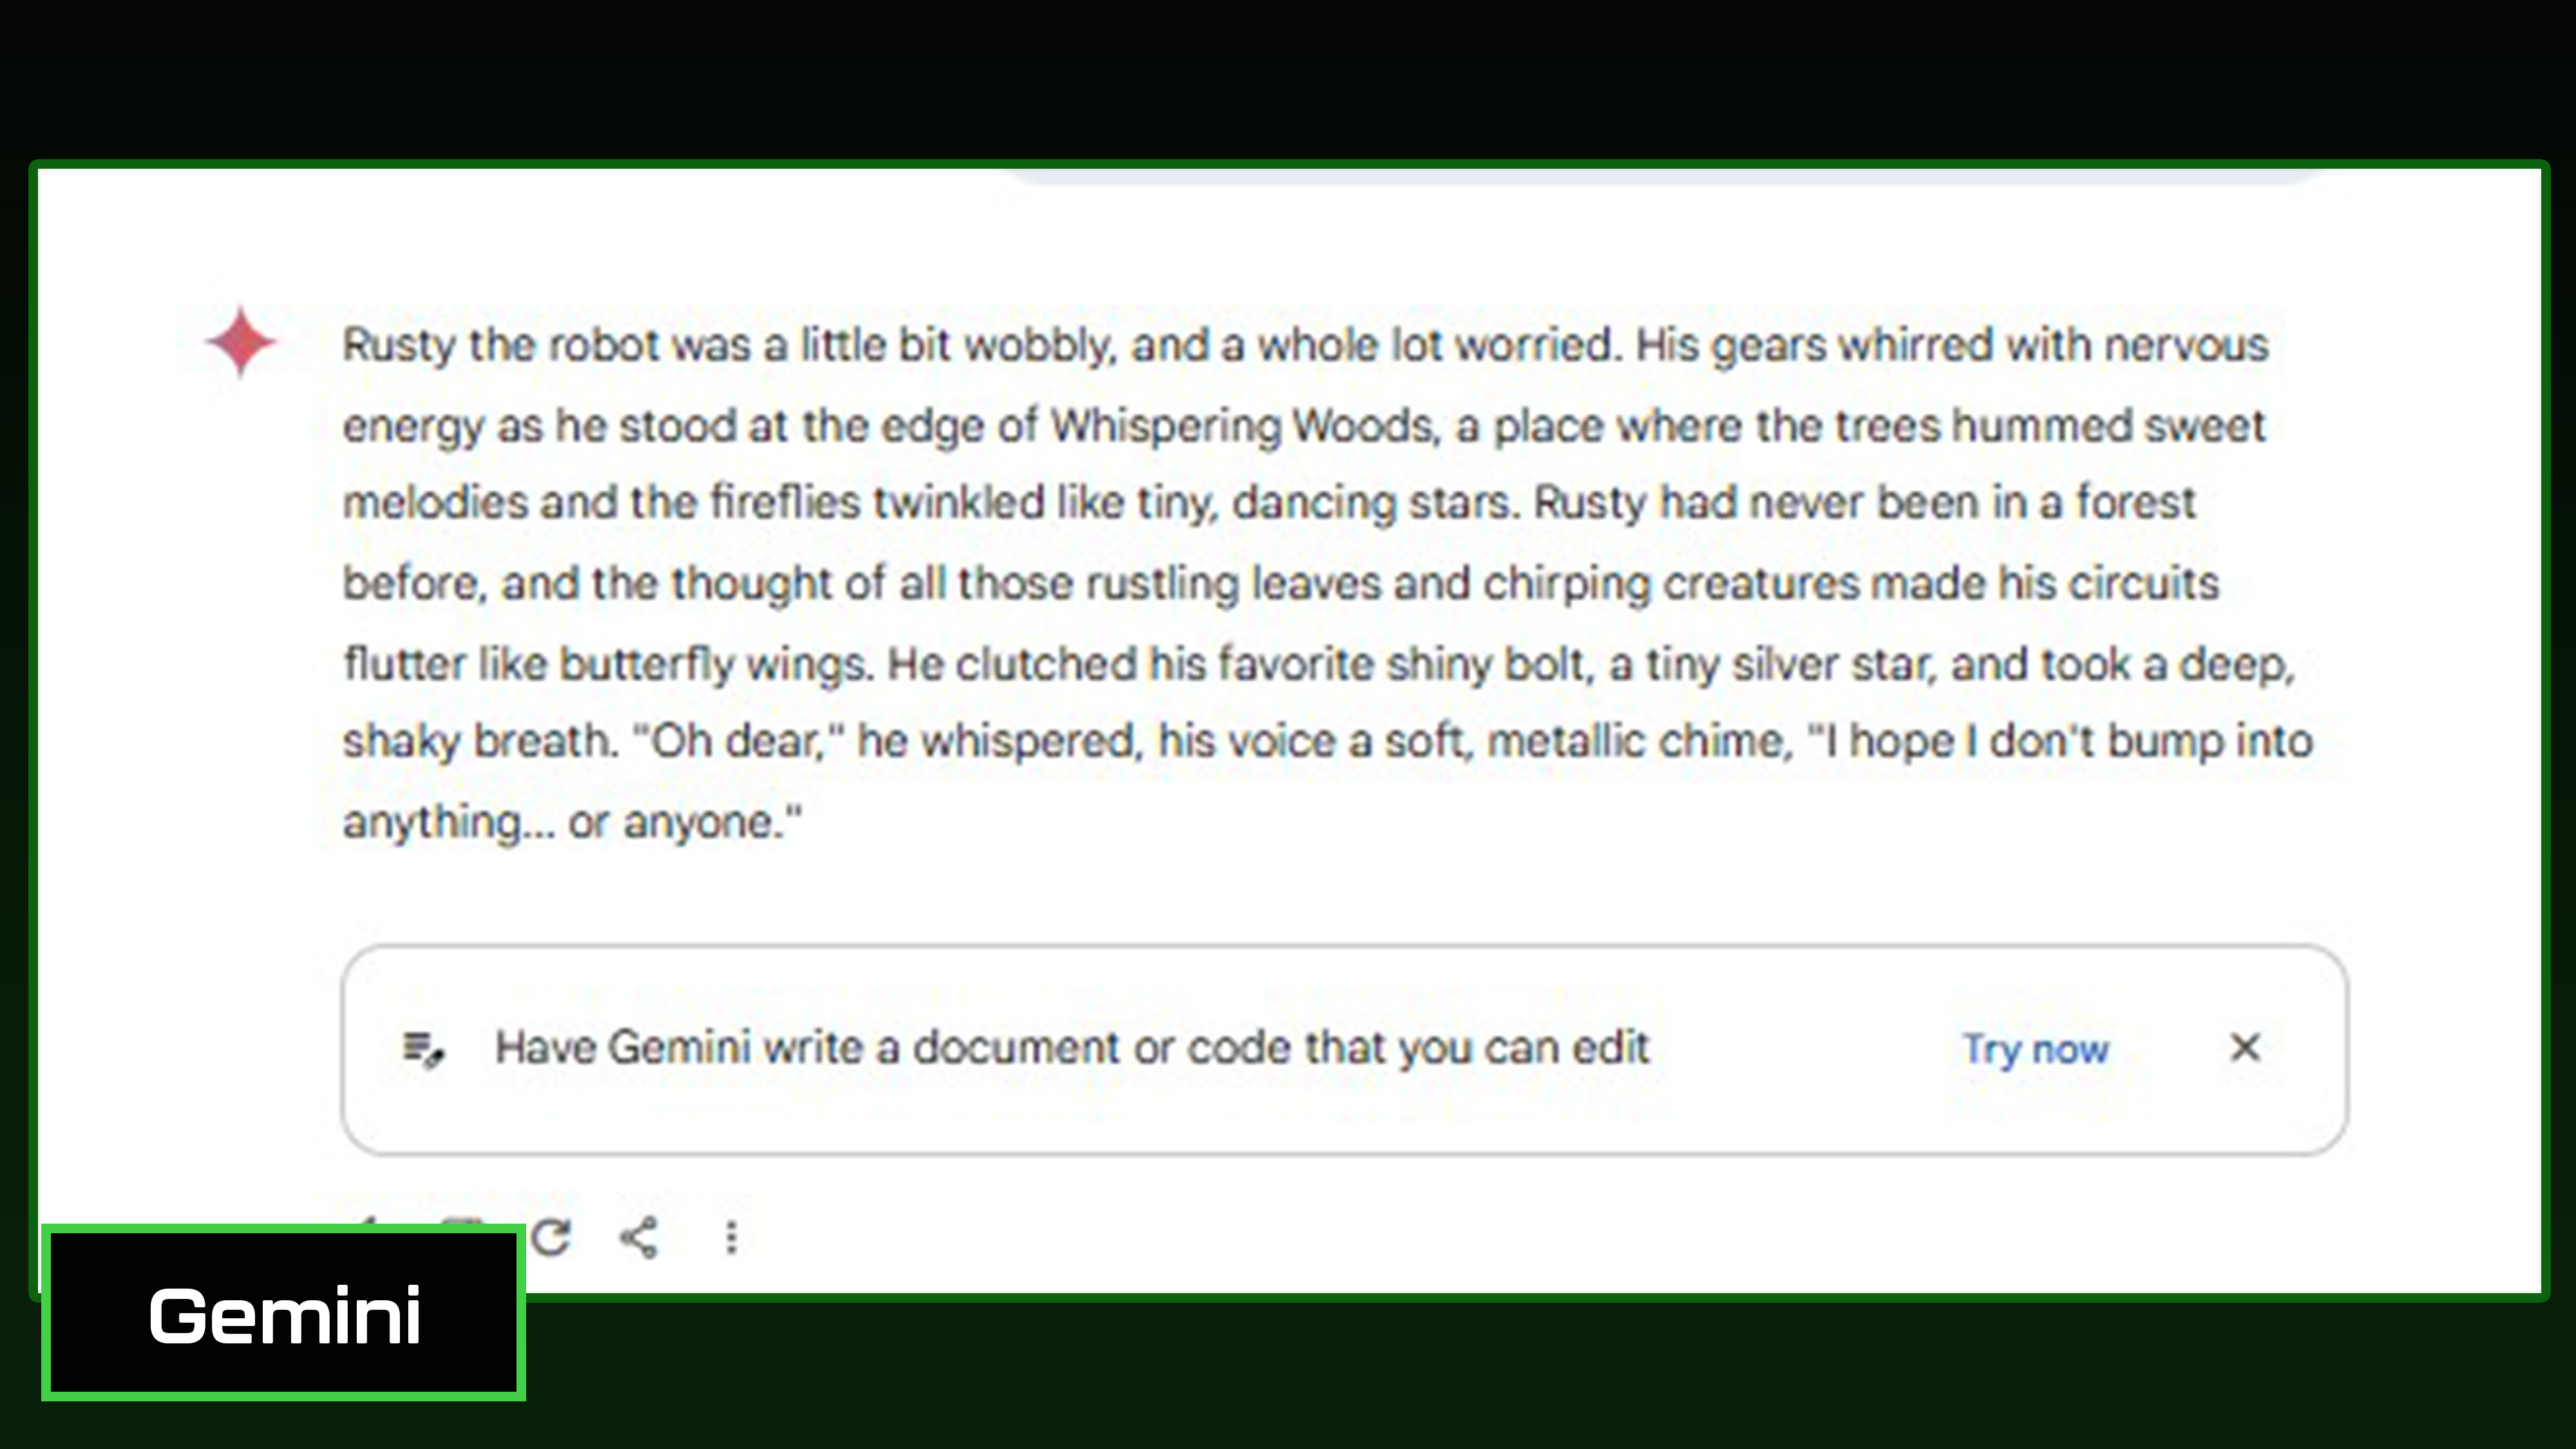Click the Gemini sparkle icon beside the response
The image size is (2576, 1449).
point(241,342)
